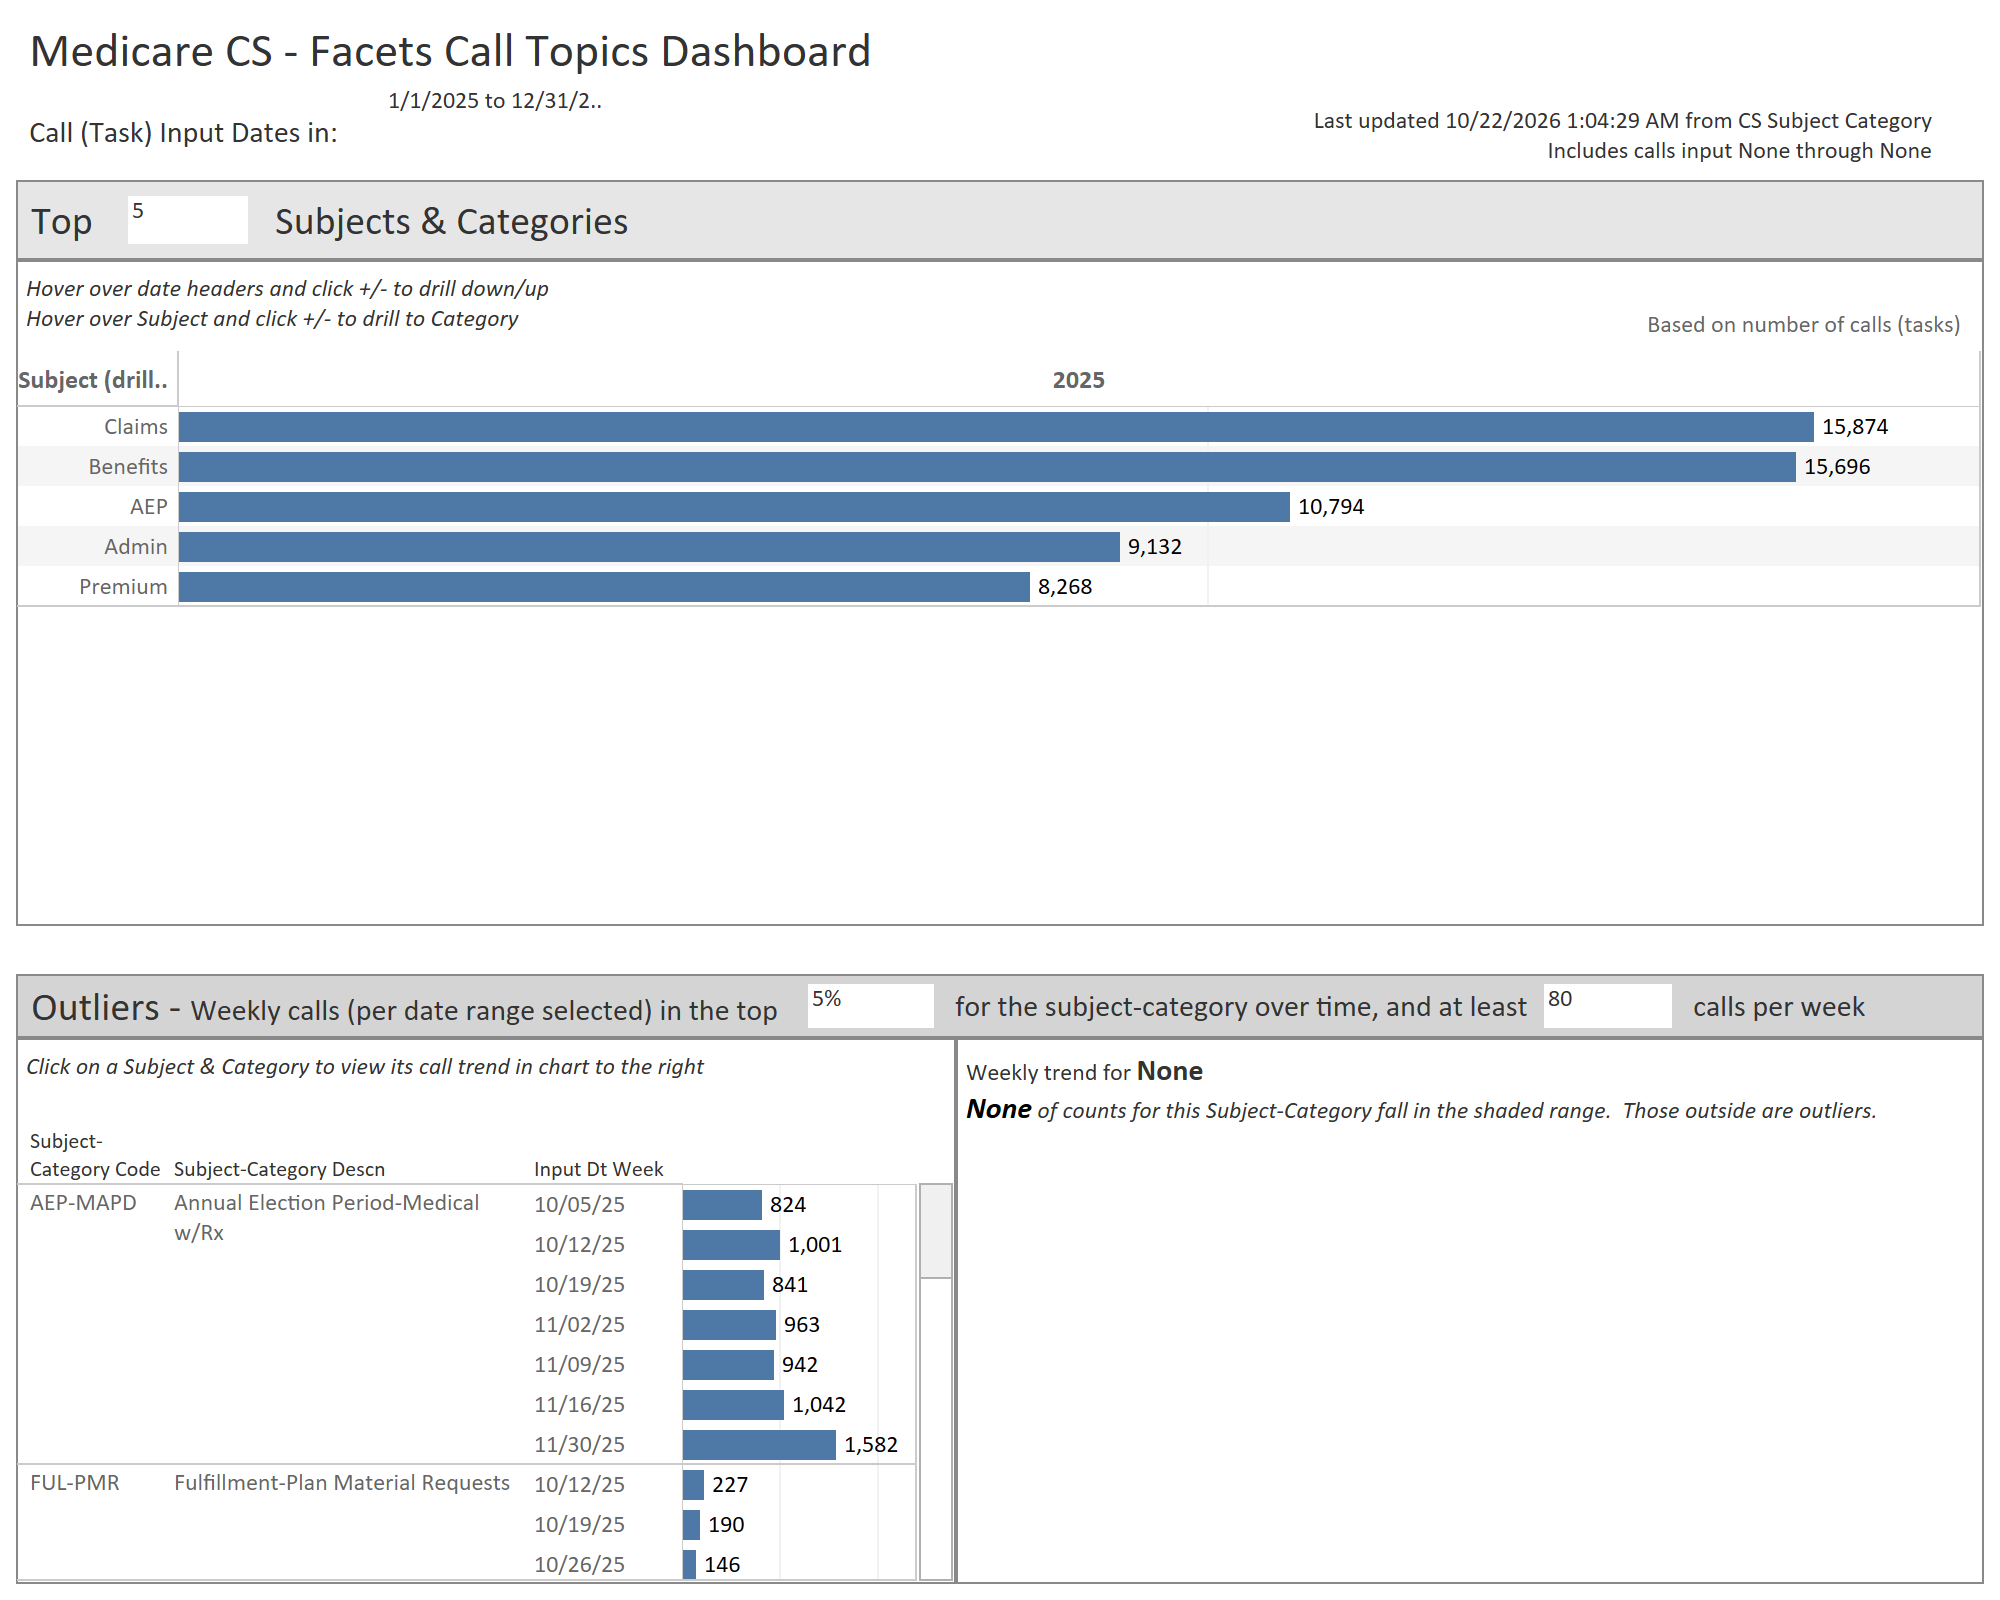Click the AEP-MAPD 10/19/25 bar showing 841
2000x1600 pixels.
click(723, 1285)
